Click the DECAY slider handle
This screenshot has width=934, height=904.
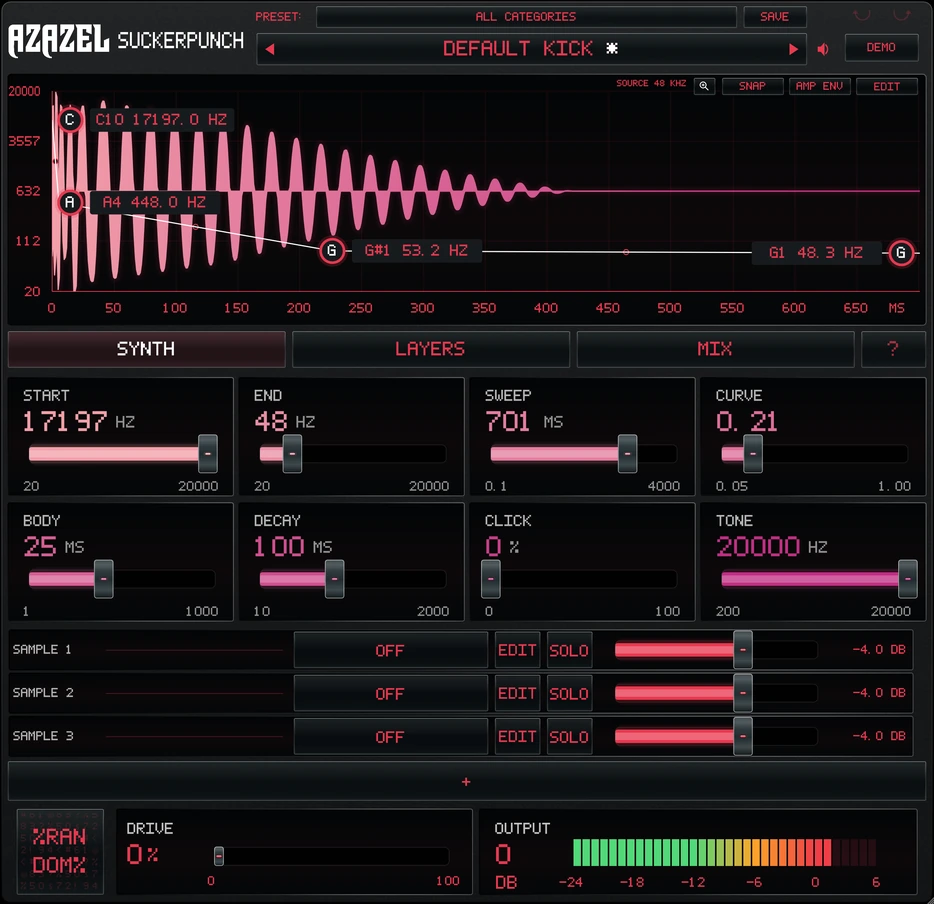pyautogui.click(x=334, y=579)
